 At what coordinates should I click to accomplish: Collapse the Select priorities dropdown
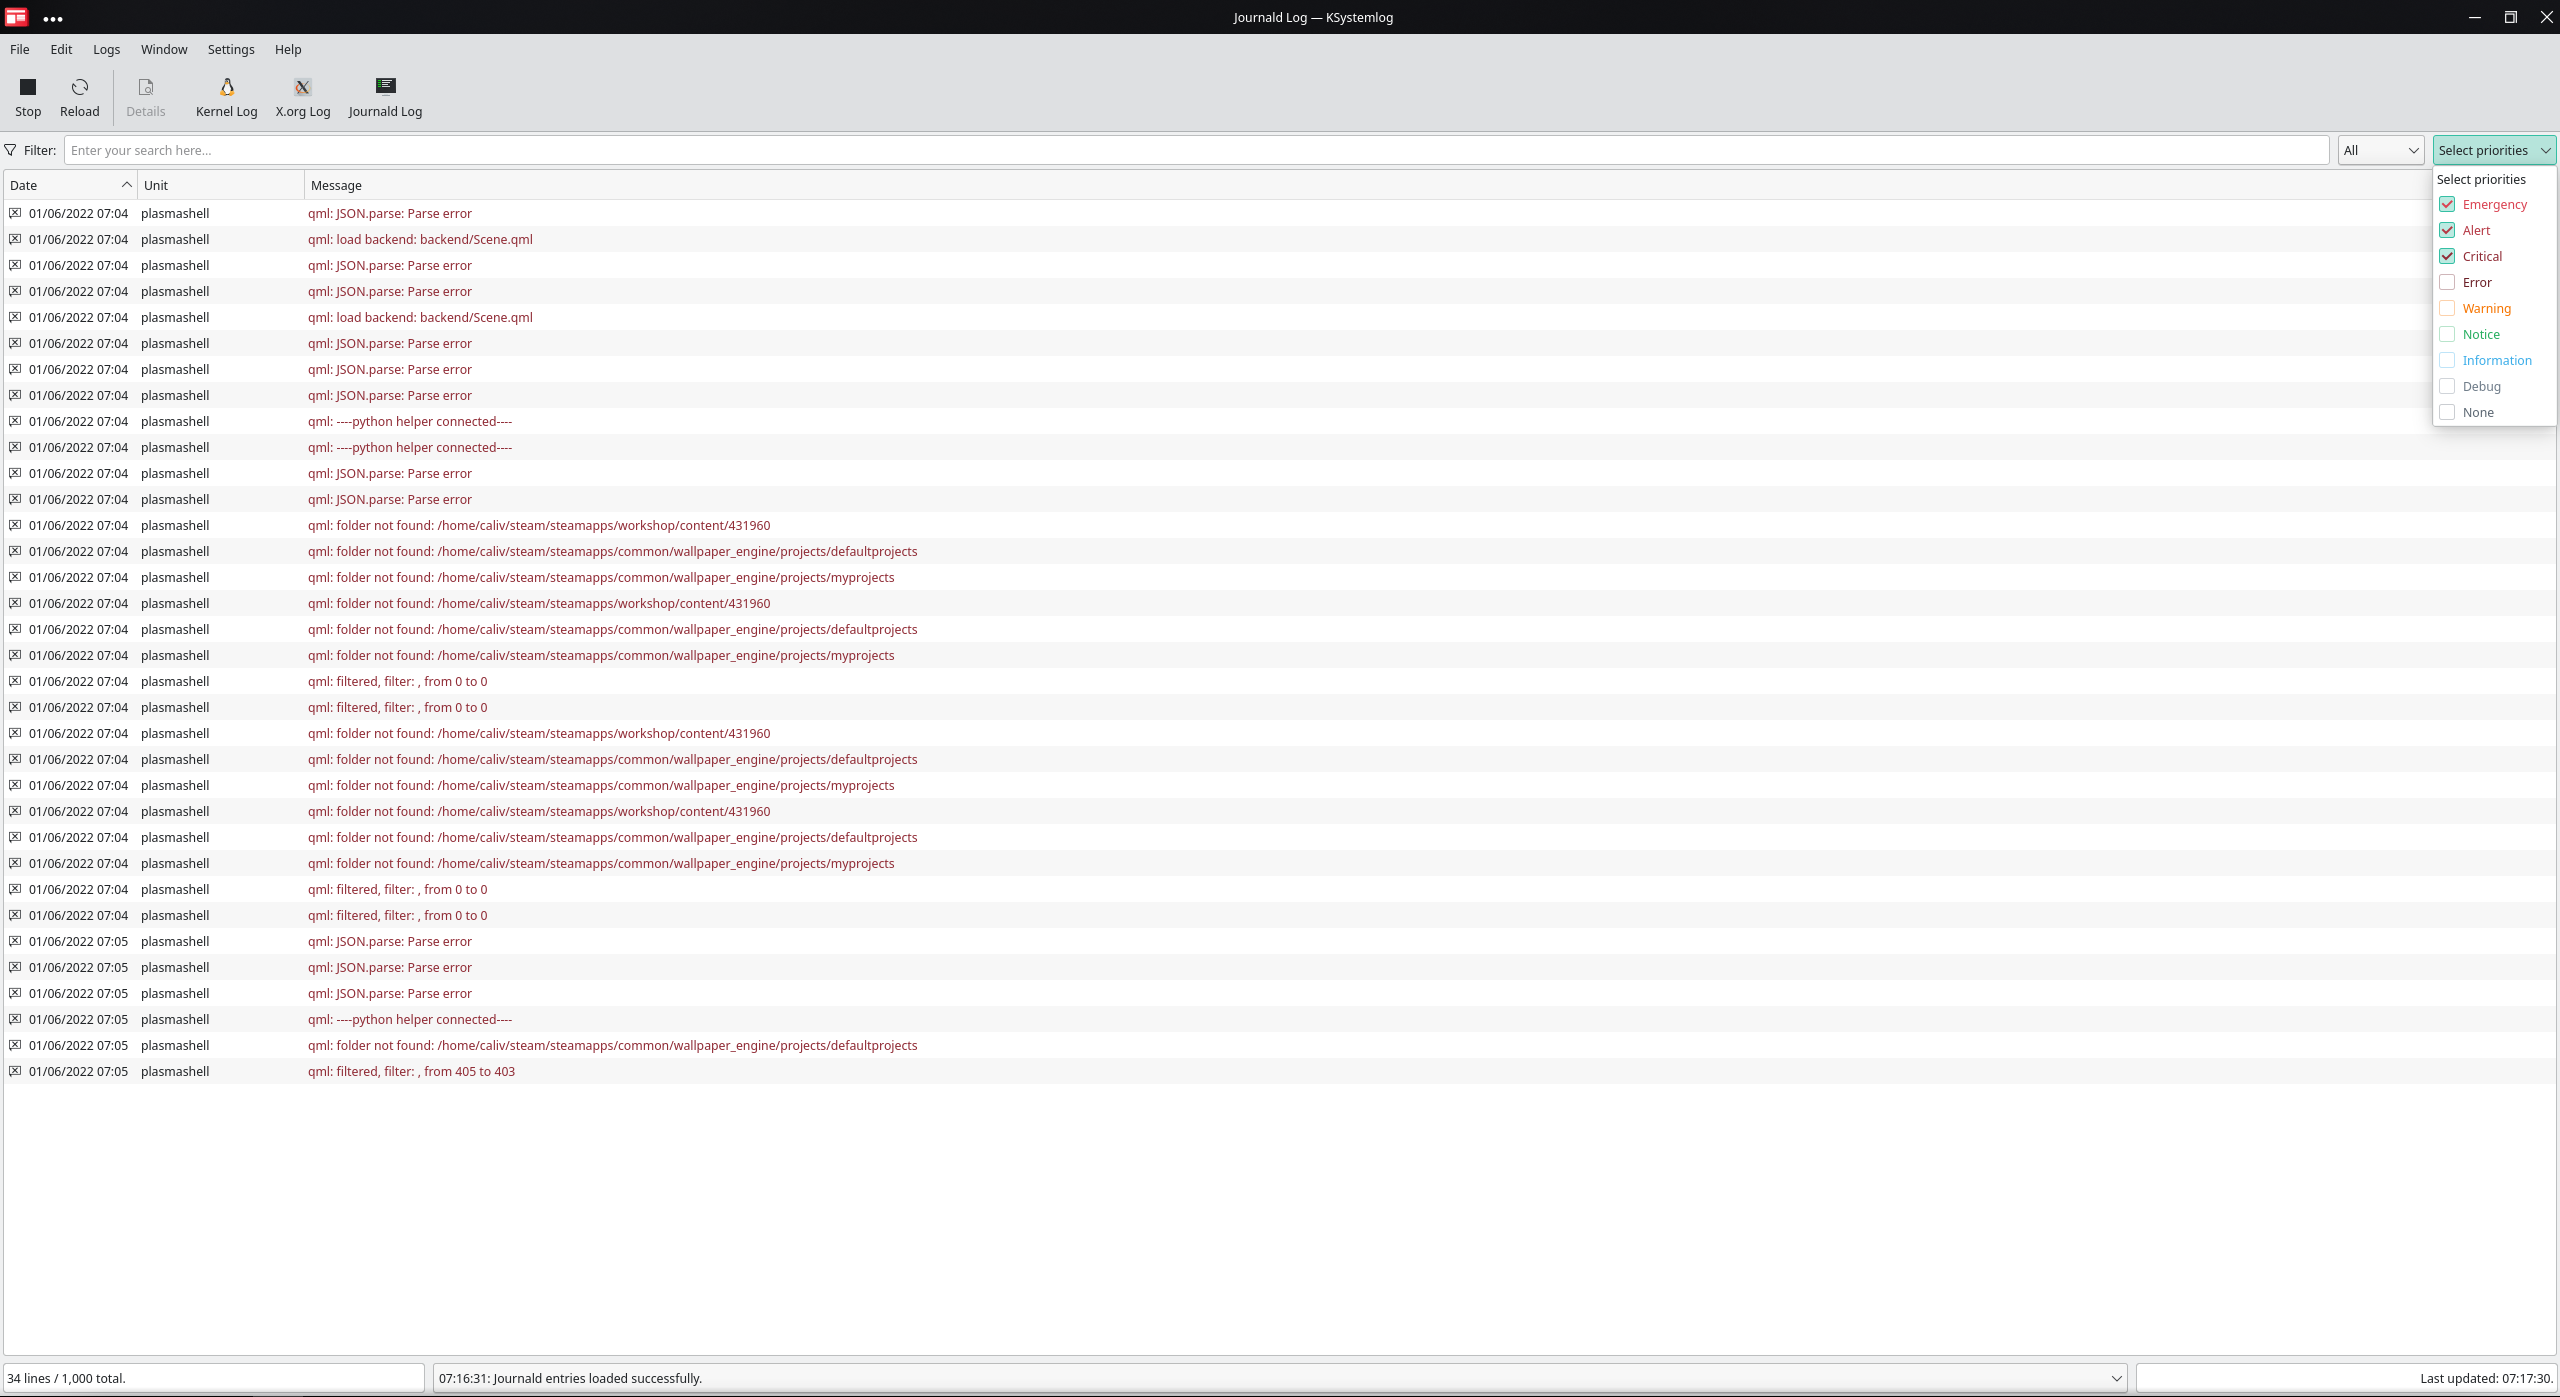pyautogui.click(x=2492, y=150)
